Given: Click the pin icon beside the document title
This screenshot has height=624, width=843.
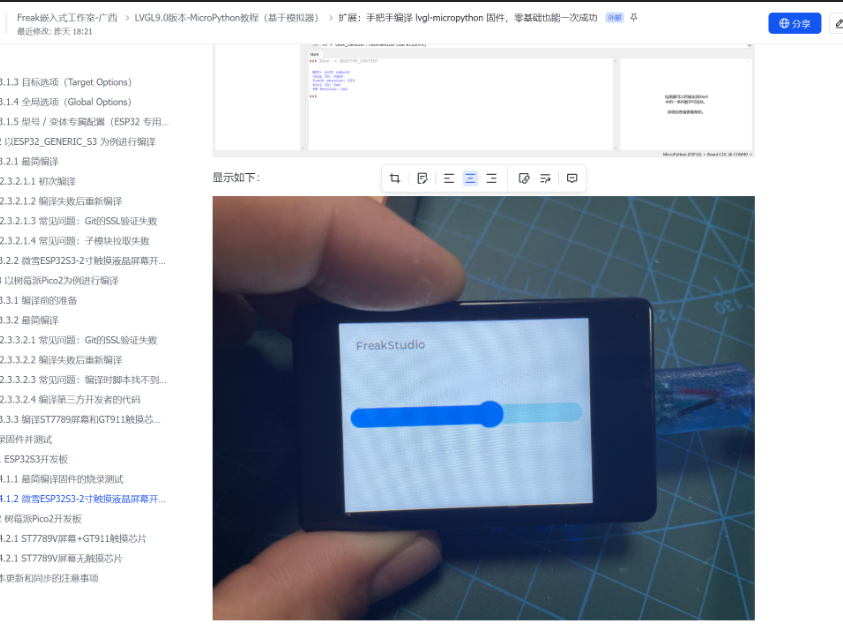Looking at the screenshot, I should click(633, 18).
